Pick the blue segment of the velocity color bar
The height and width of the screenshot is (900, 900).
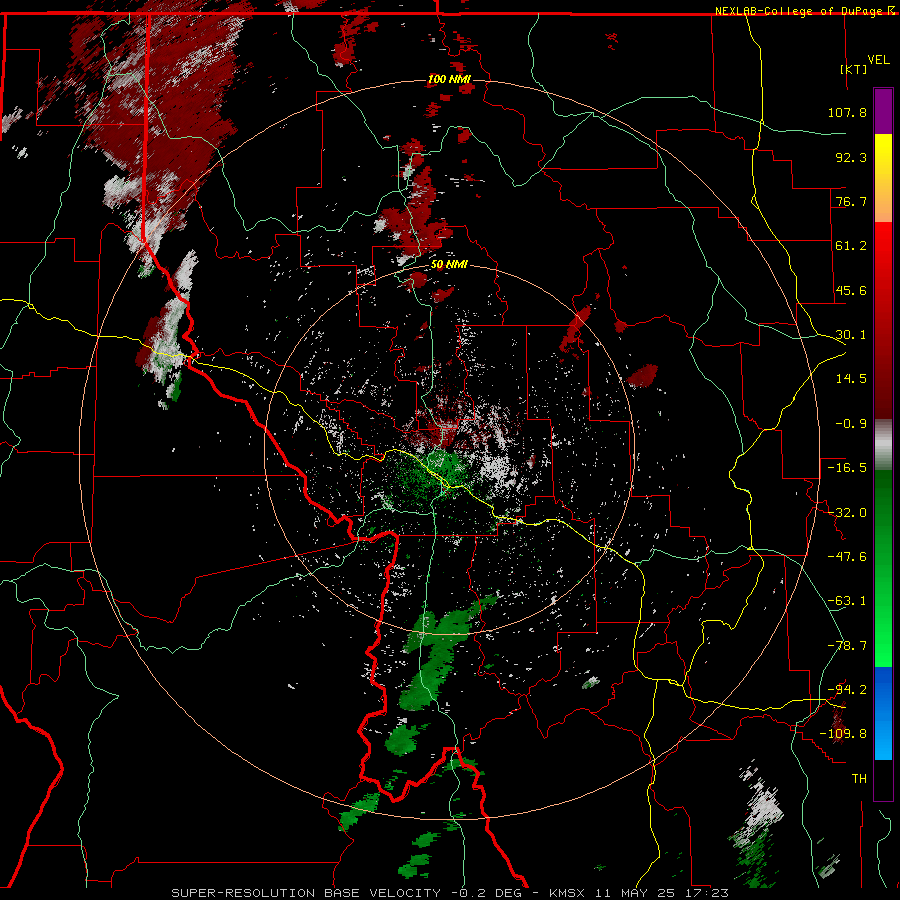coord(883,713)
